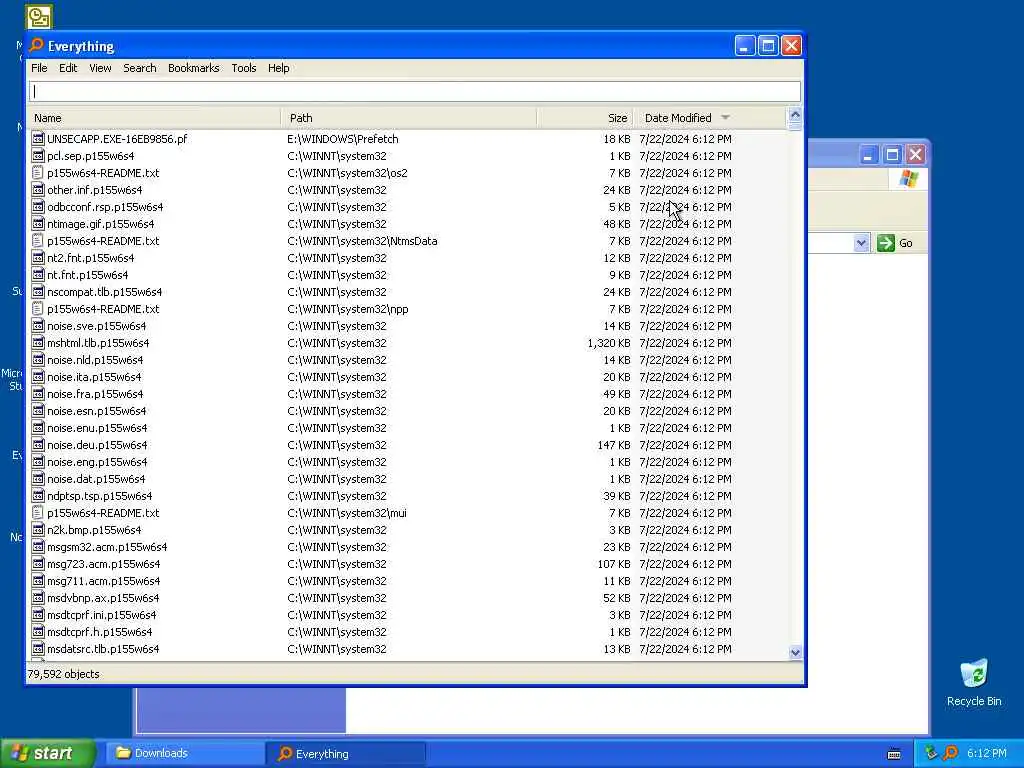This screenshot has height=768, width=1024.
Task: Click file icon of noise.sve.p155w6s4
Action: point(38,325)
